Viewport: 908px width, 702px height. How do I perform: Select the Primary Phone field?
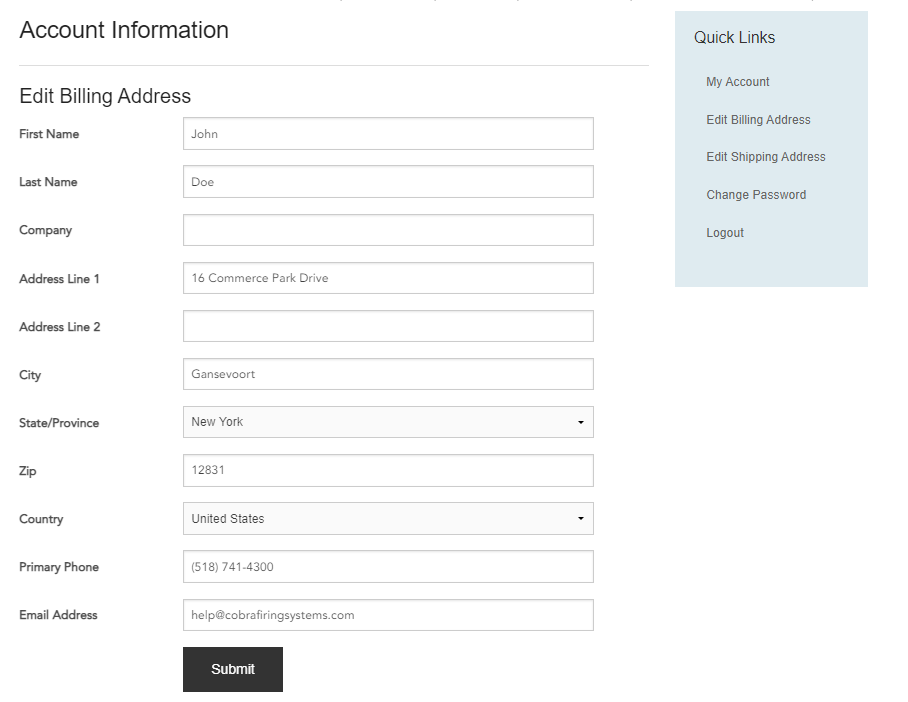(388, 566)
